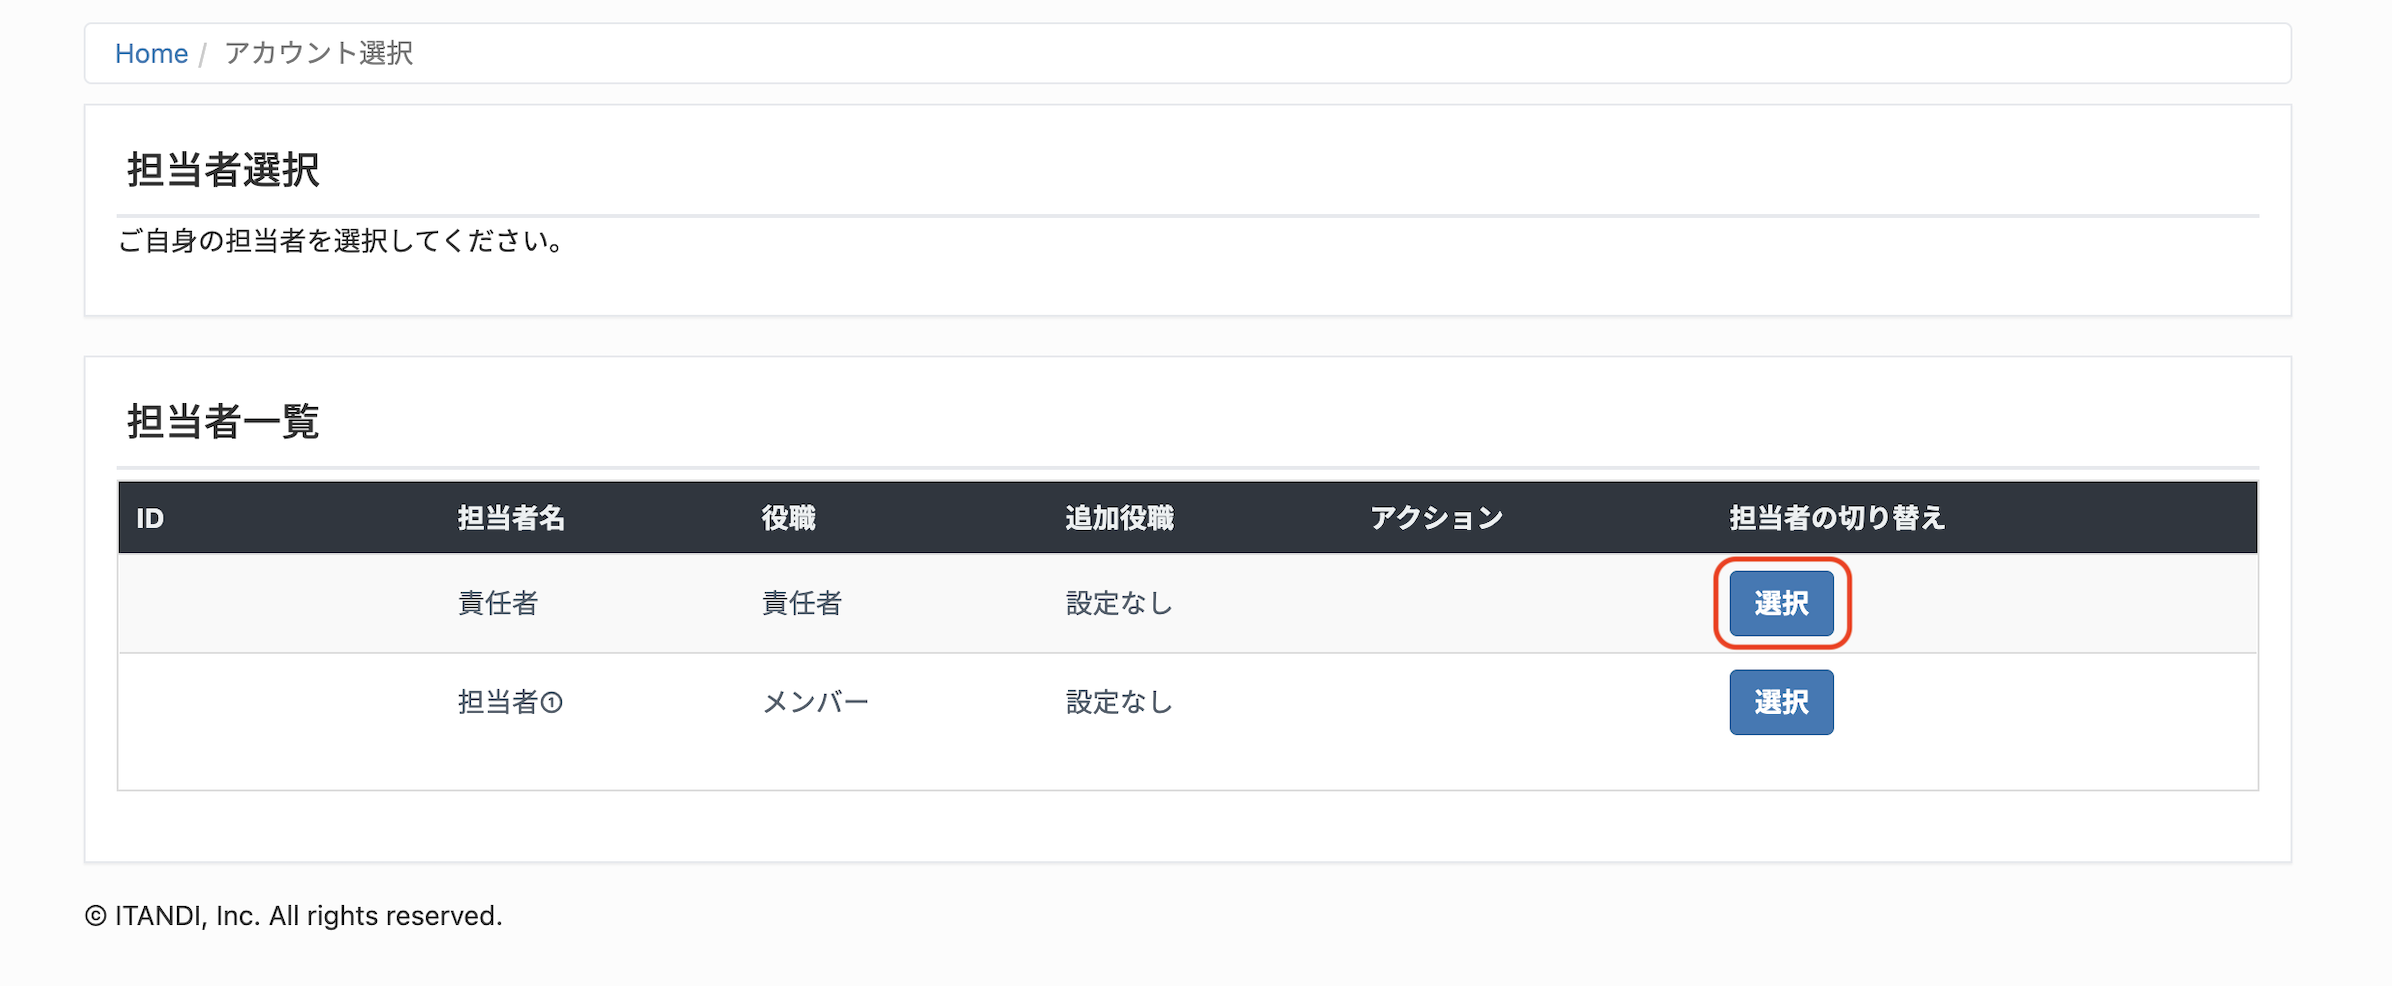This screenshot has height=986, width=2392.
Task: Click the 担当者名 column header
Action: click(x=511, y=518)
